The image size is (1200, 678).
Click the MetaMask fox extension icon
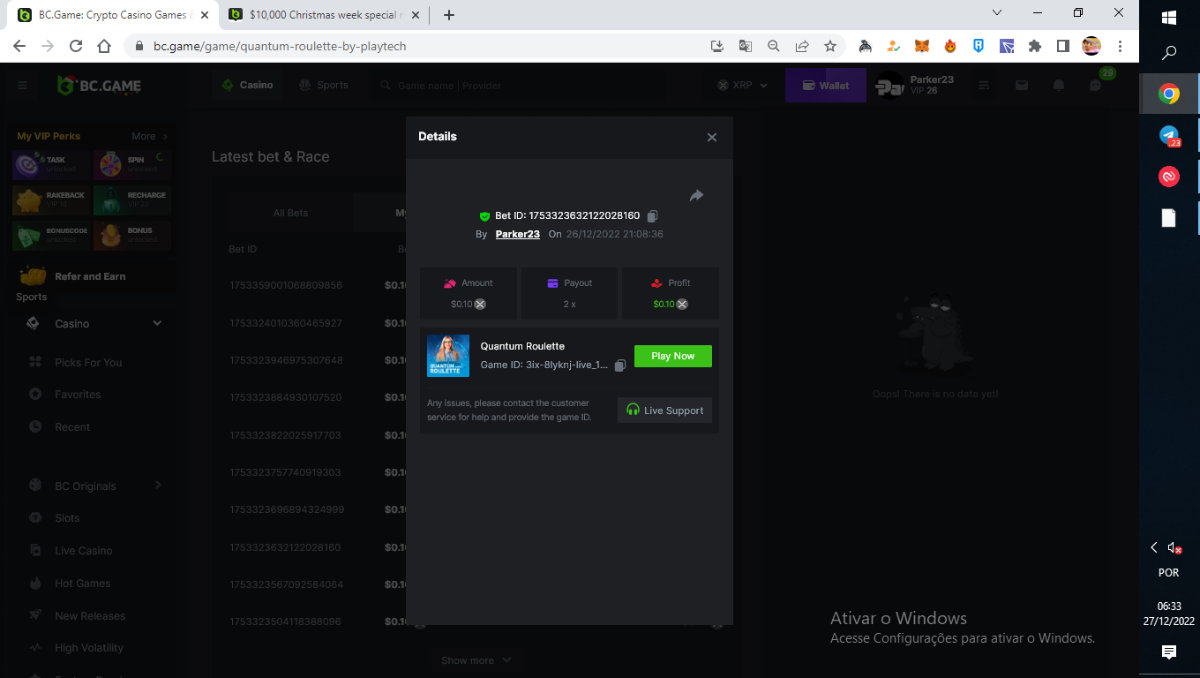[x=922, y=46]
